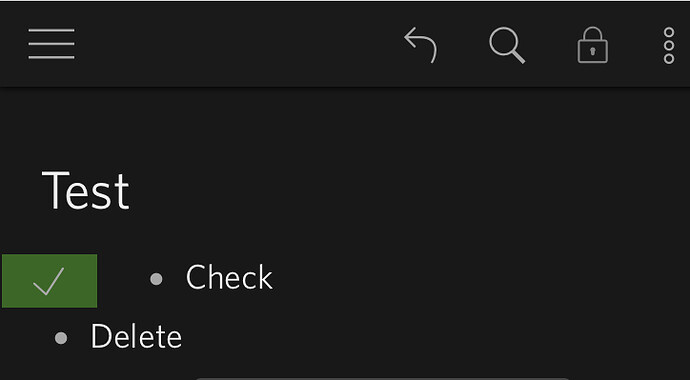Image resolution: width=690 pixels, height=380 pixels.
Task: Toggle the sidebar with the three-line icon
Action: click(x=51, y=44)
